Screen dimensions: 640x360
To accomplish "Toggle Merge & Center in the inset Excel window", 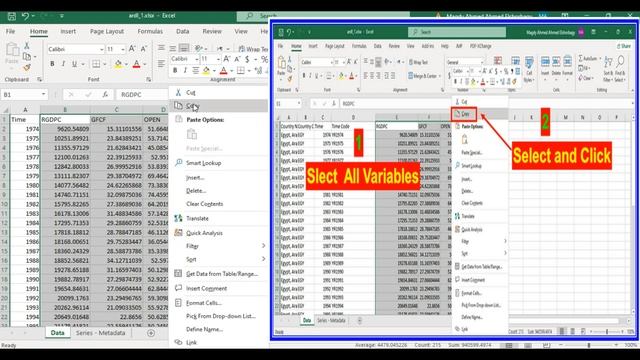I will [x=424, y=76].
